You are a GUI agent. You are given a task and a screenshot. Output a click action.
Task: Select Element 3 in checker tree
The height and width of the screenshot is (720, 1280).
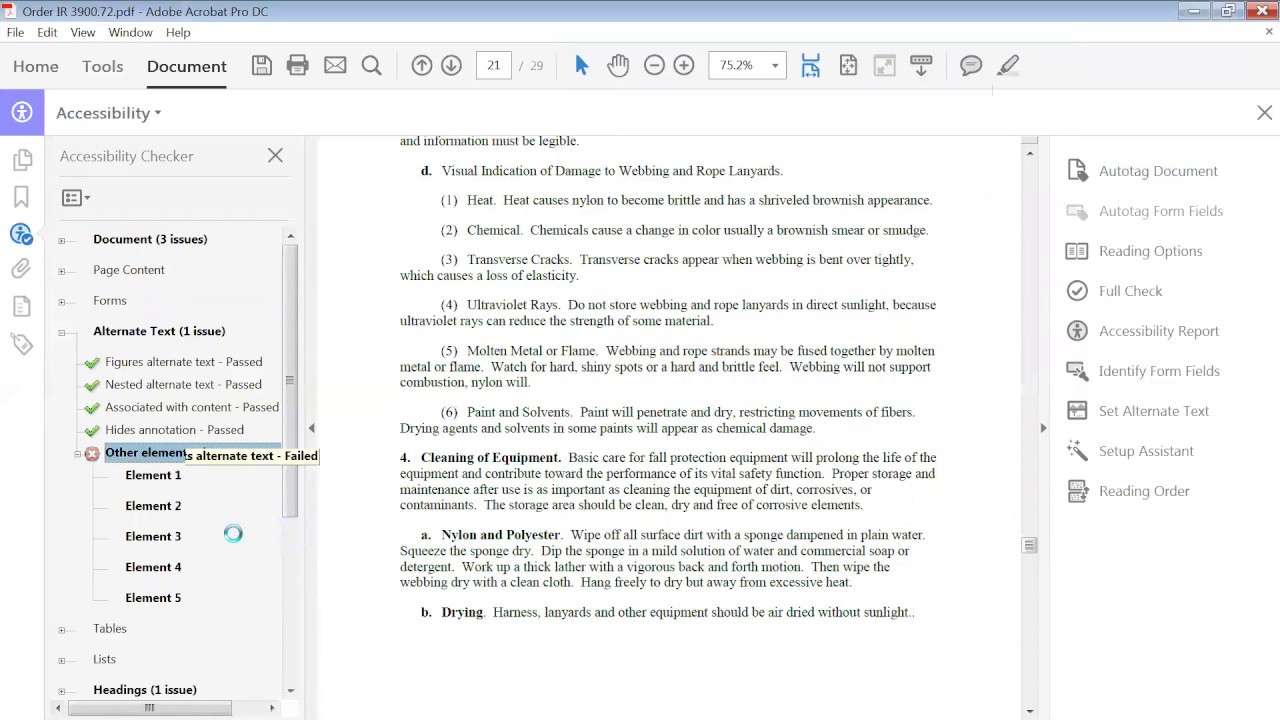tap(153, 536)
